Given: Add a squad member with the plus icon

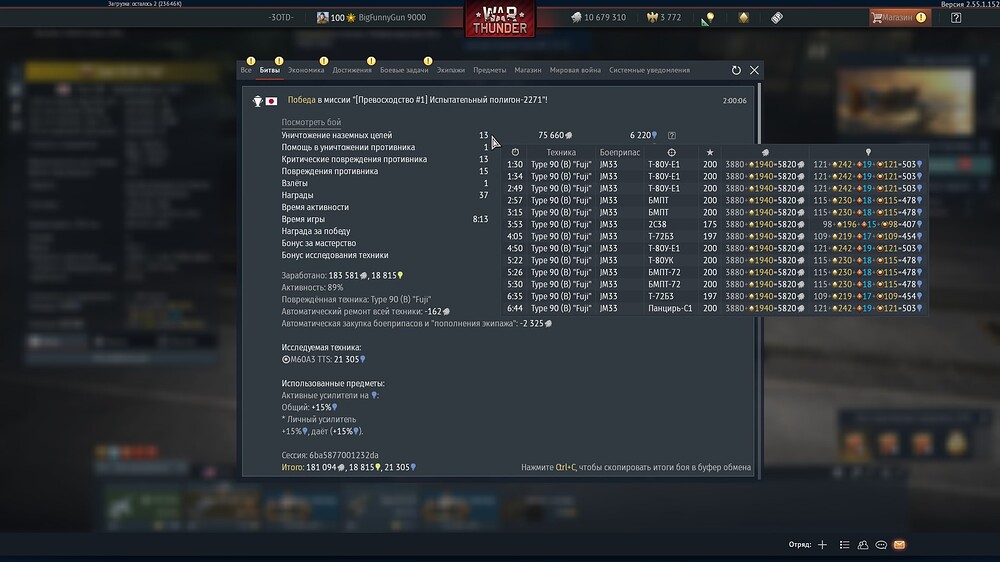Looking at the screenshot, I should pyautogui.click(x=822, y=545).
